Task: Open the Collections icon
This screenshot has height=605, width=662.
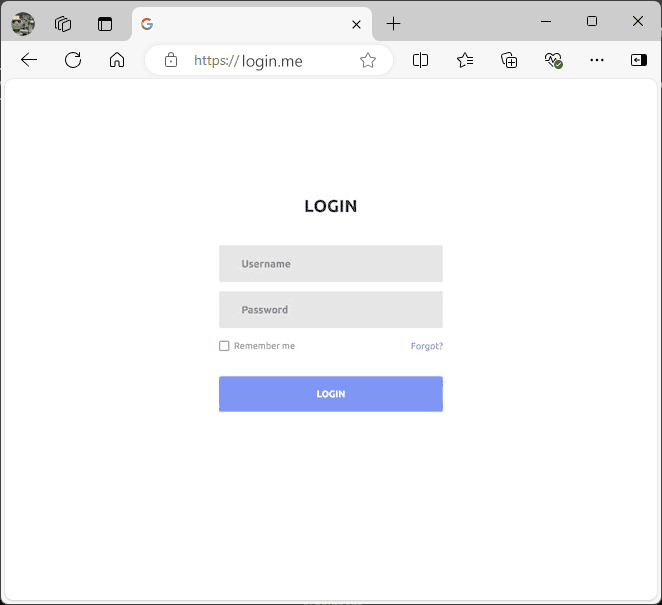Action: click(509, 60)
